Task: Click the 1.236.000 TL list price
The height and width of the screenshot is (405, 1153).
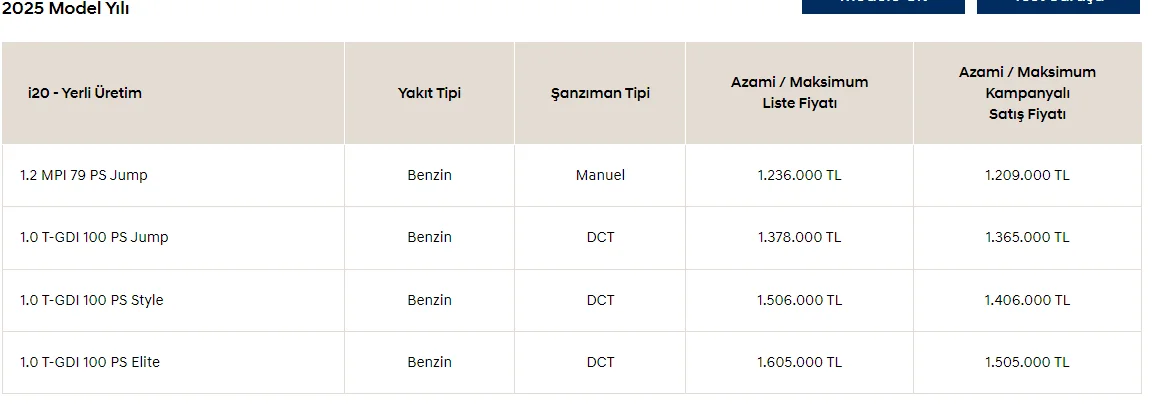Action: pyautogui.click(x=799, y=175)
